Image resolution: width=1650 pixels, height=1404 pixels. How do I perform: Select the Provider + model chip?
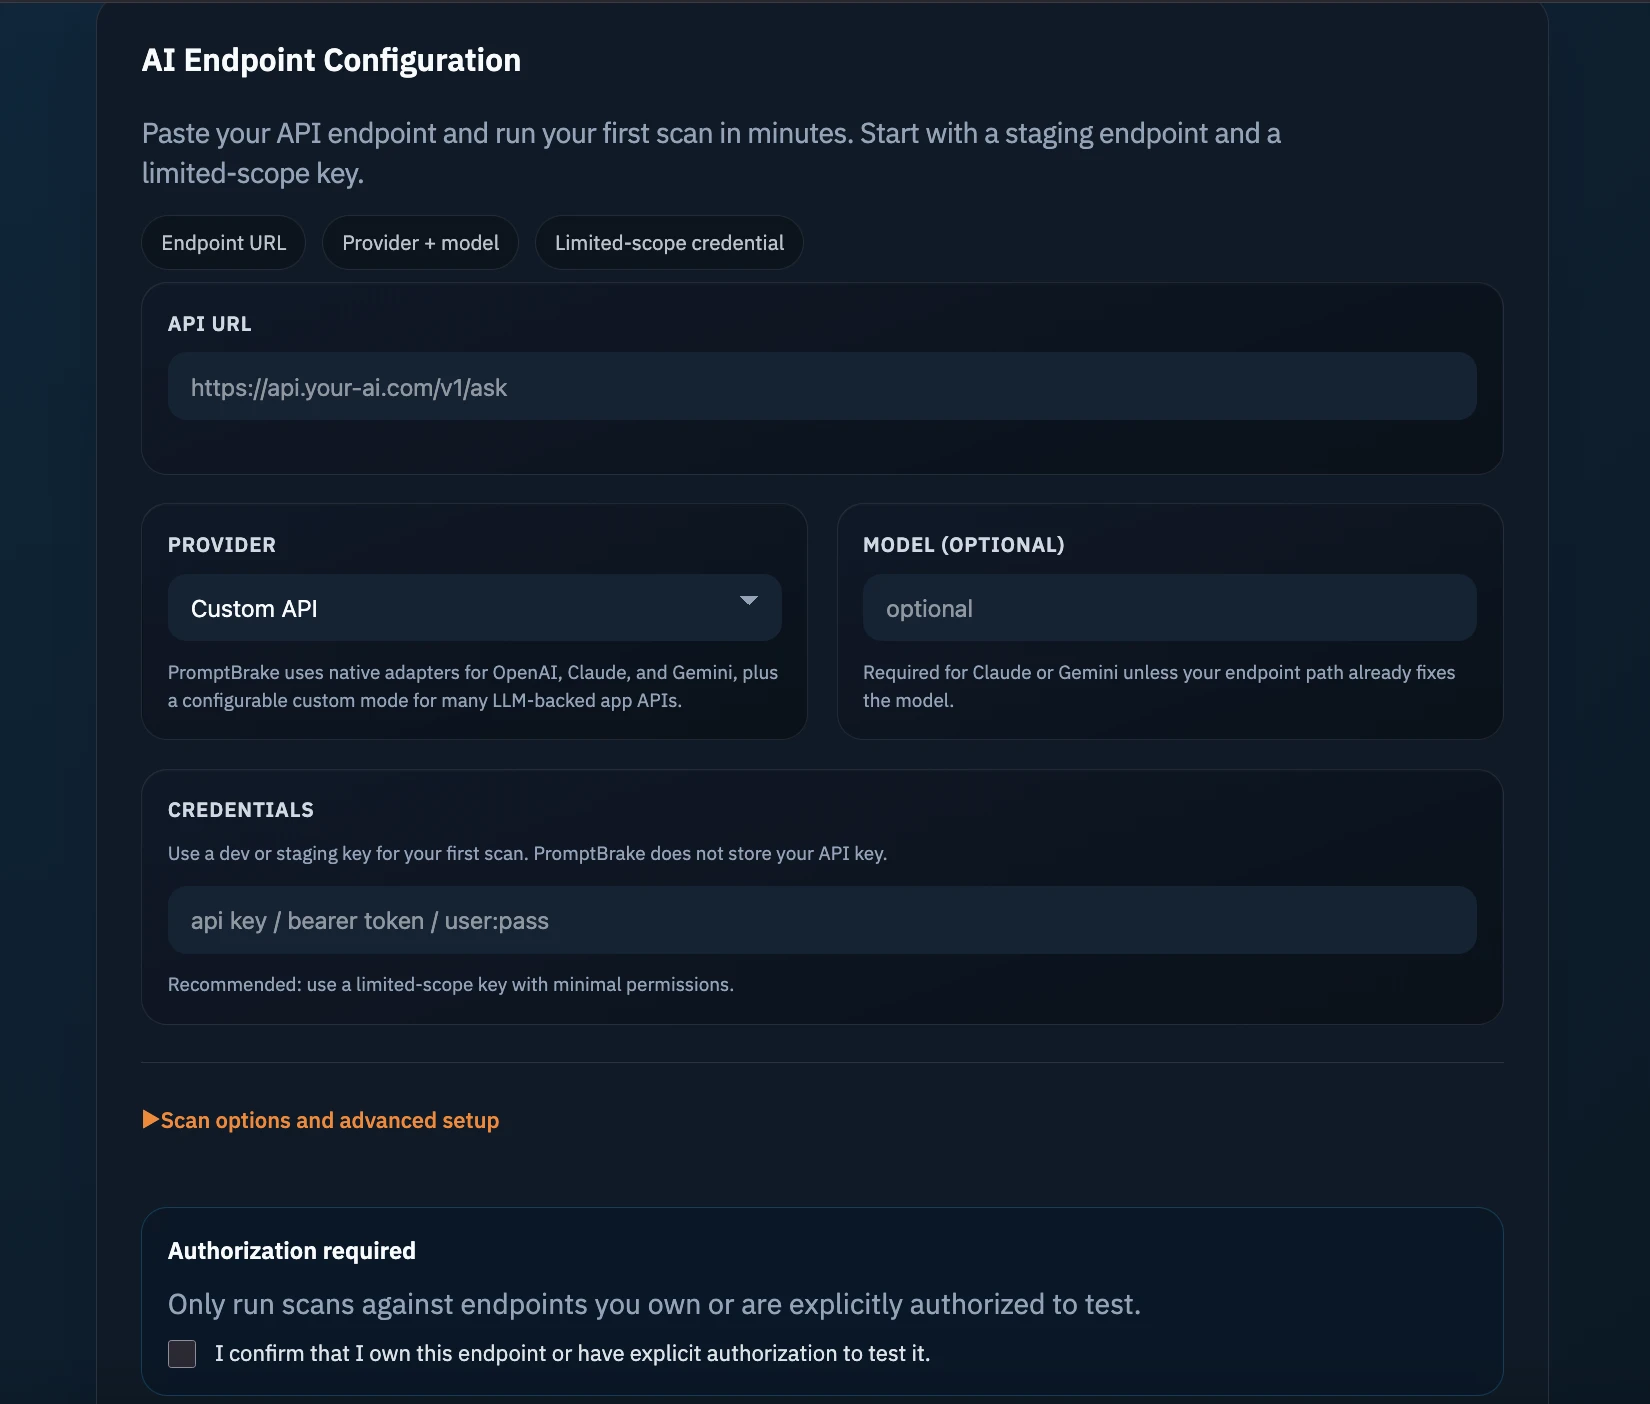420,243
